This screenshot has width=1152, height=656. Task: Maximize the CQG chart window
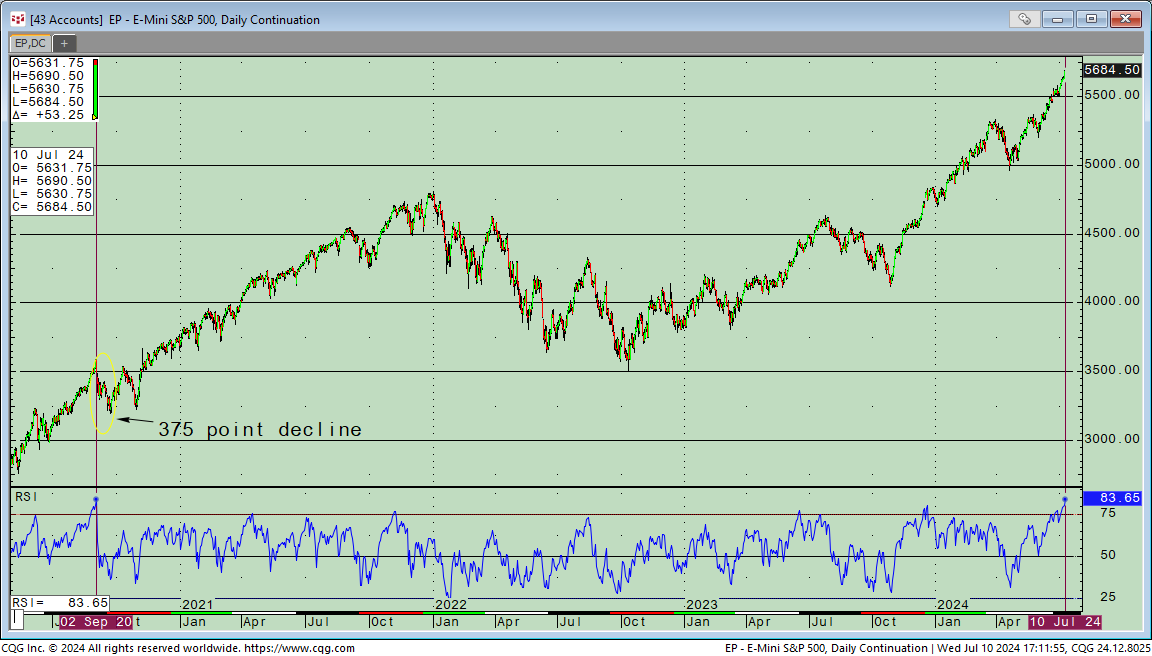pyautogui.click(x=1092, y=20)
